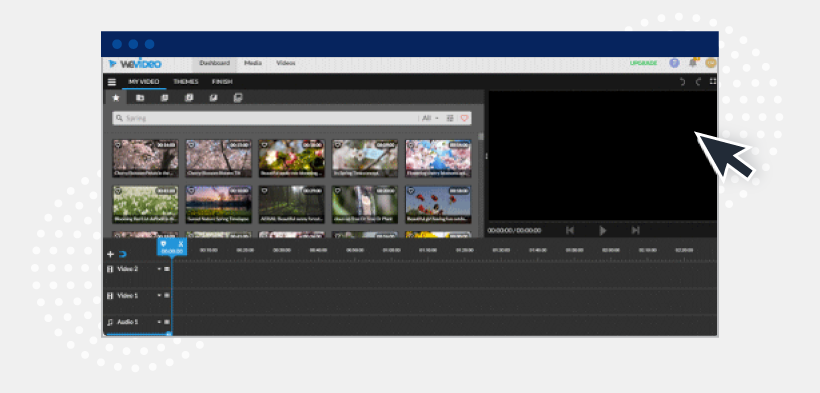820x393 pixels.
Task: Click the scissors split icon on the playhead
Action: point(181,244)
